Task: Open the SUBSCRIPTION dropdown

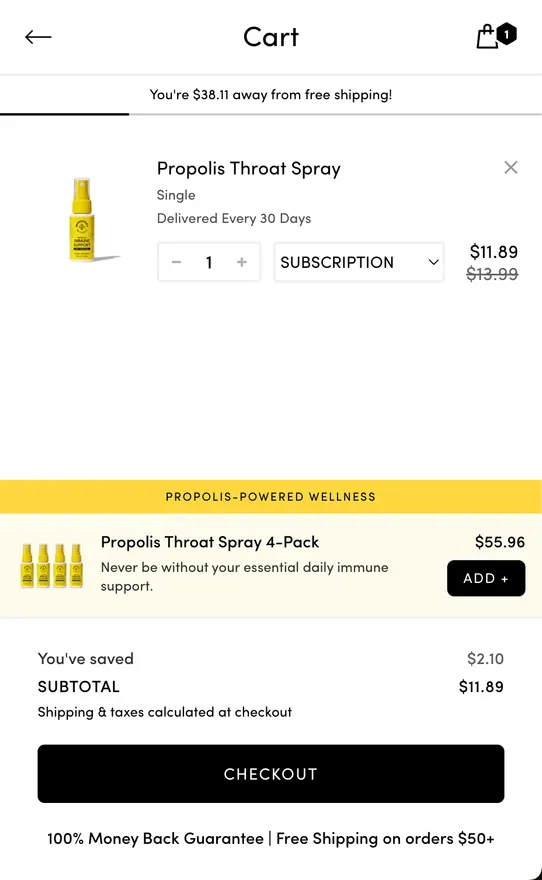Action: (359, 262)
